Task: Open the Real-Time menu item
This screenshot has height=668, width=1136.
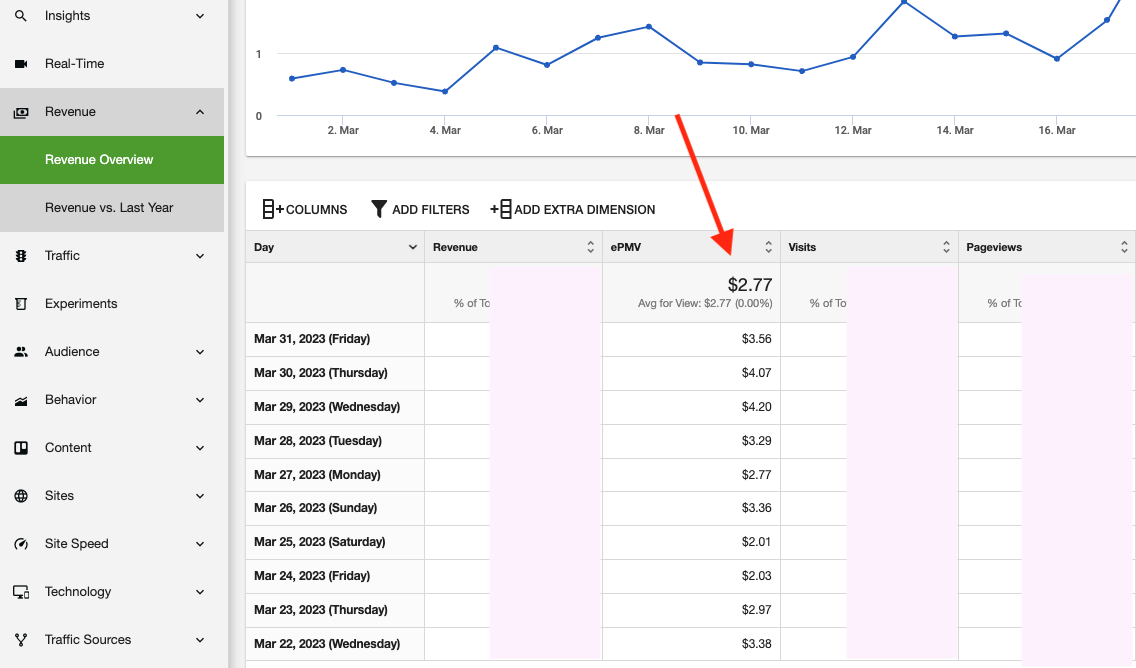Action: coord(112,64)
